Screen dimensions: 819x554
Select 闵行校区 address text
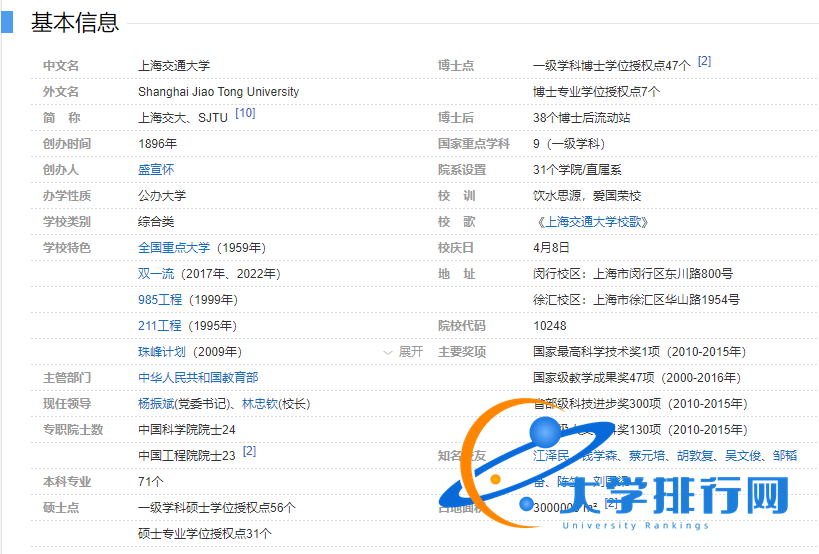pyautogui.click(x=633, y=274)
